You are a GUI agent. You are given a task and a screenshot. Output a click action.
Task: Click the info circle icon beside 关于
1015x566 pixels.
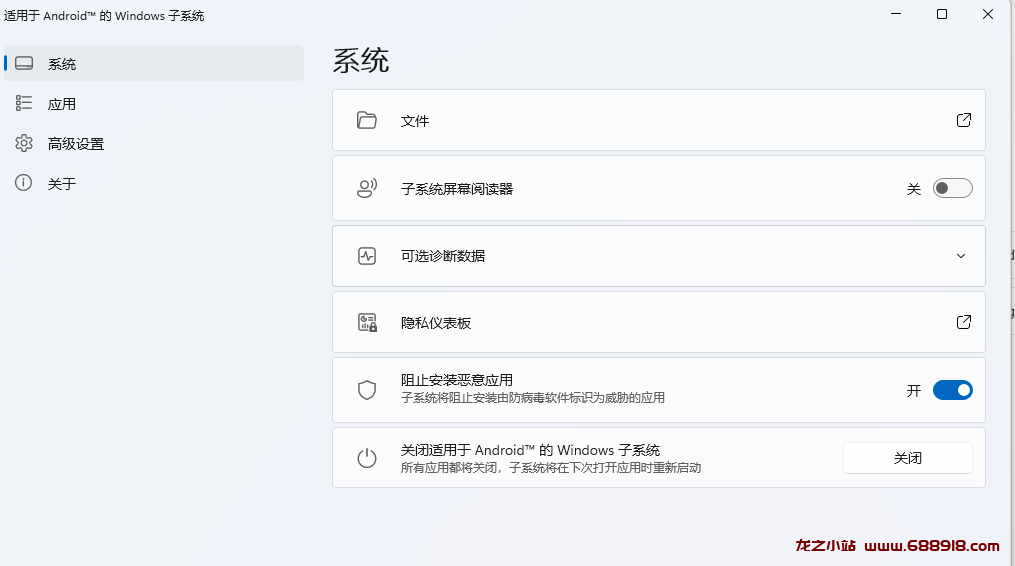point(23,183)
